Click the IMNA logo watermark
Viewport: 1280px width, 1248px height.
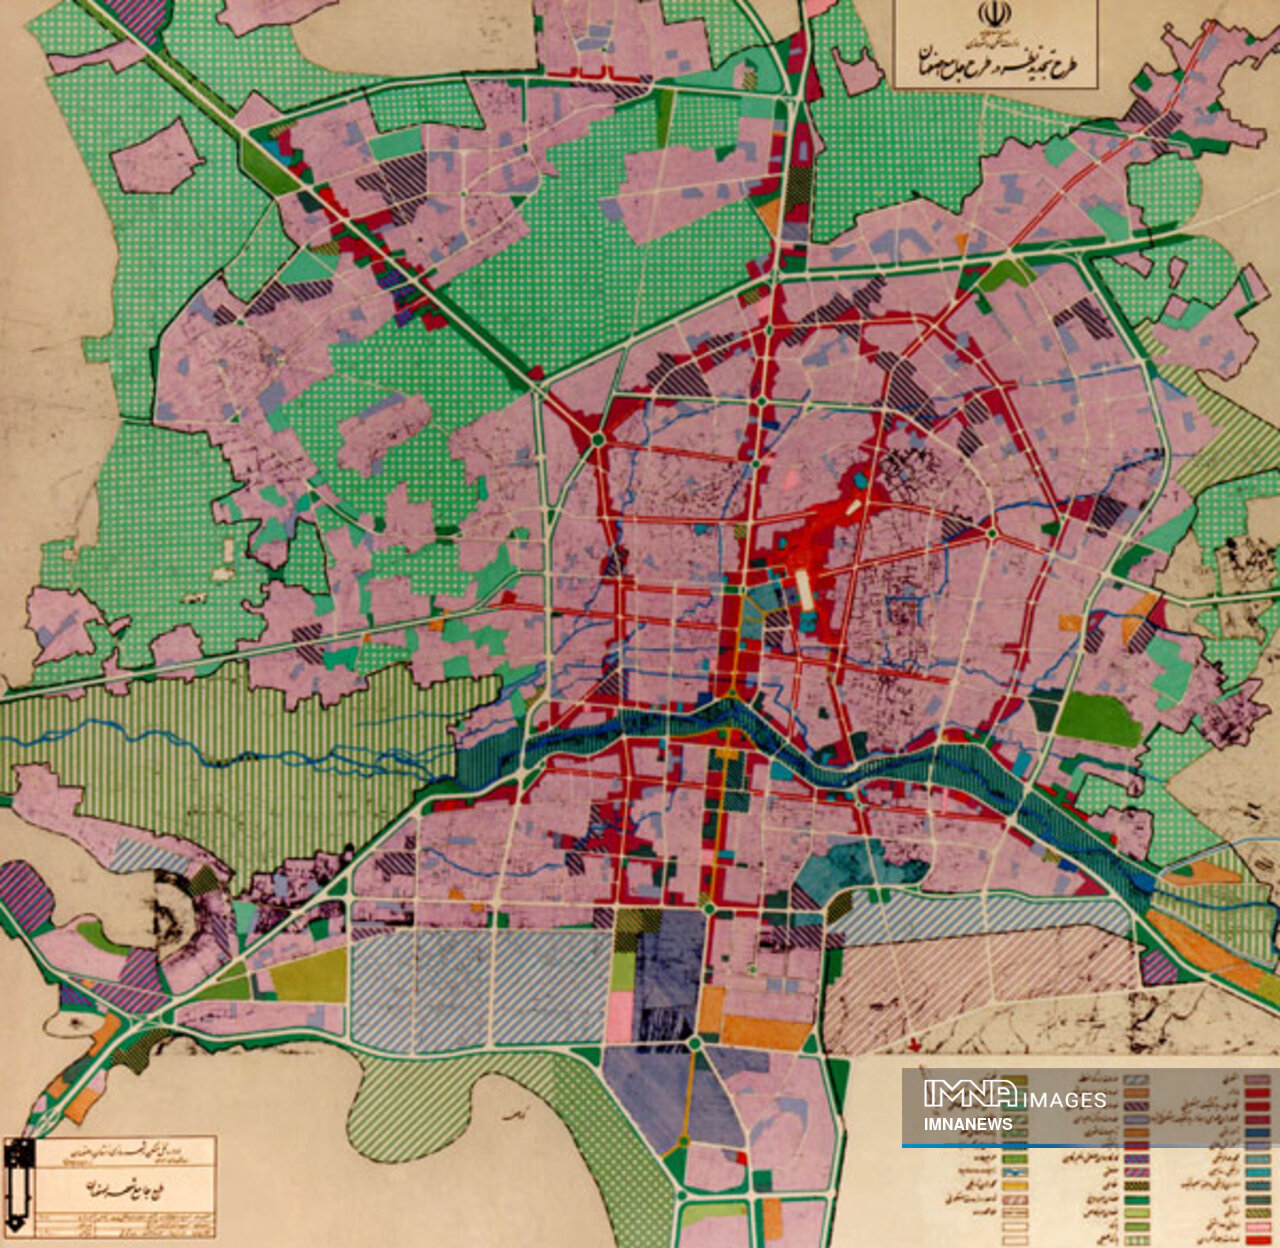tap(969, 1093)
